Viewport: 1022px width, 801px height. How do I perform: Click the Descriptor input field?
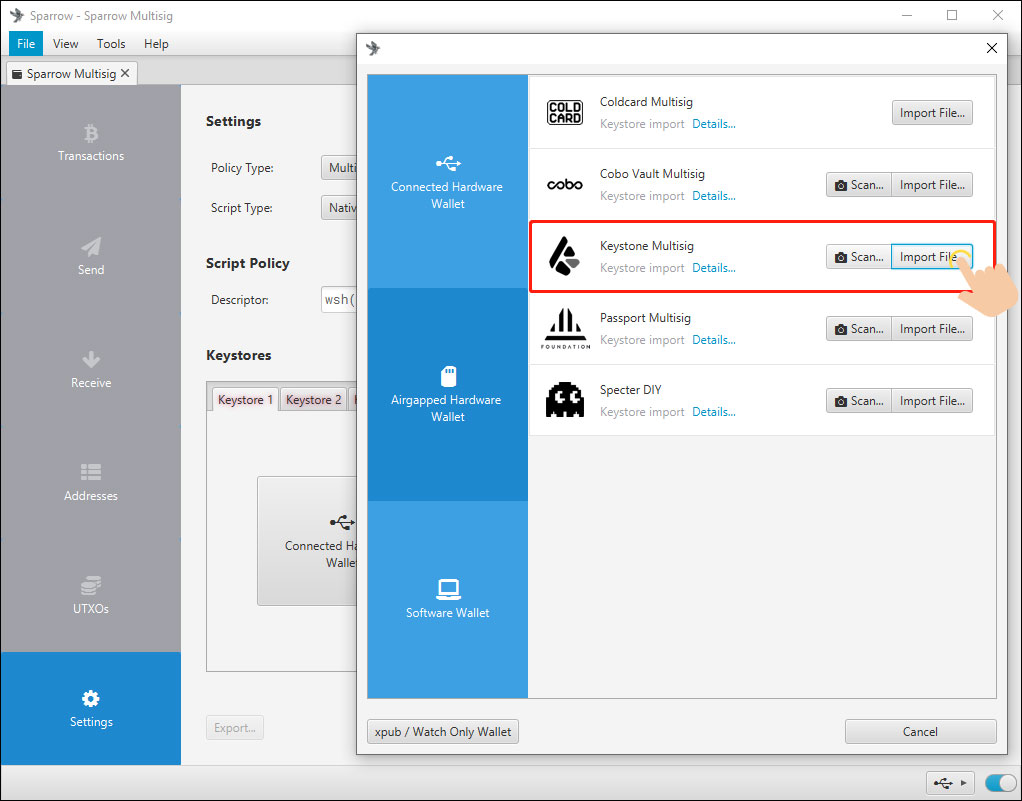coord(339,300)
